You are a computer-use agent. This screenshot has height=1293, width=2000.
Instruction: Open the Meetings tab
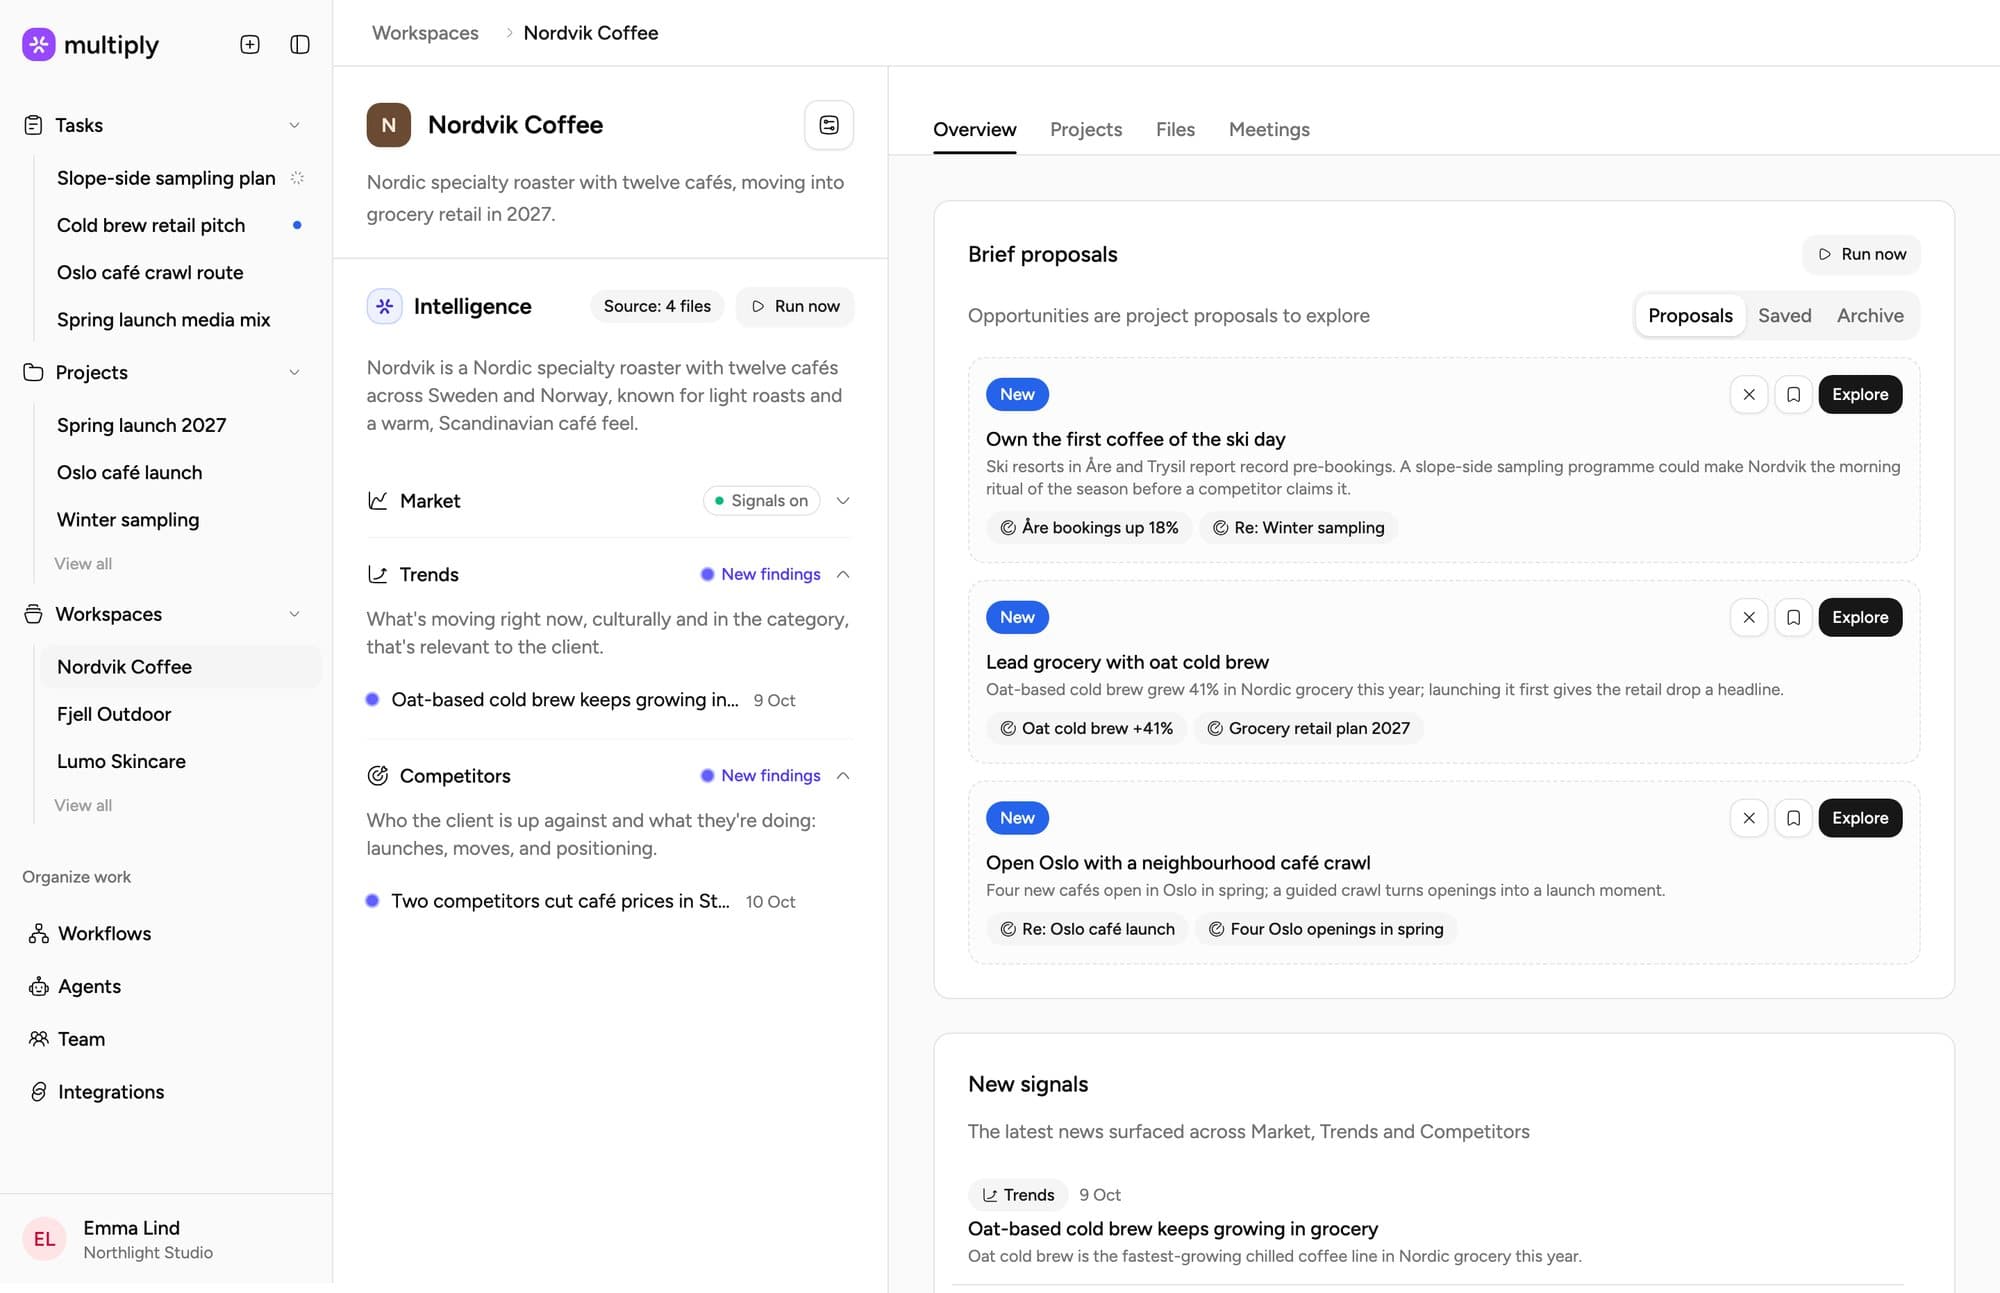pyautogui.click(x=1269, y=129)
